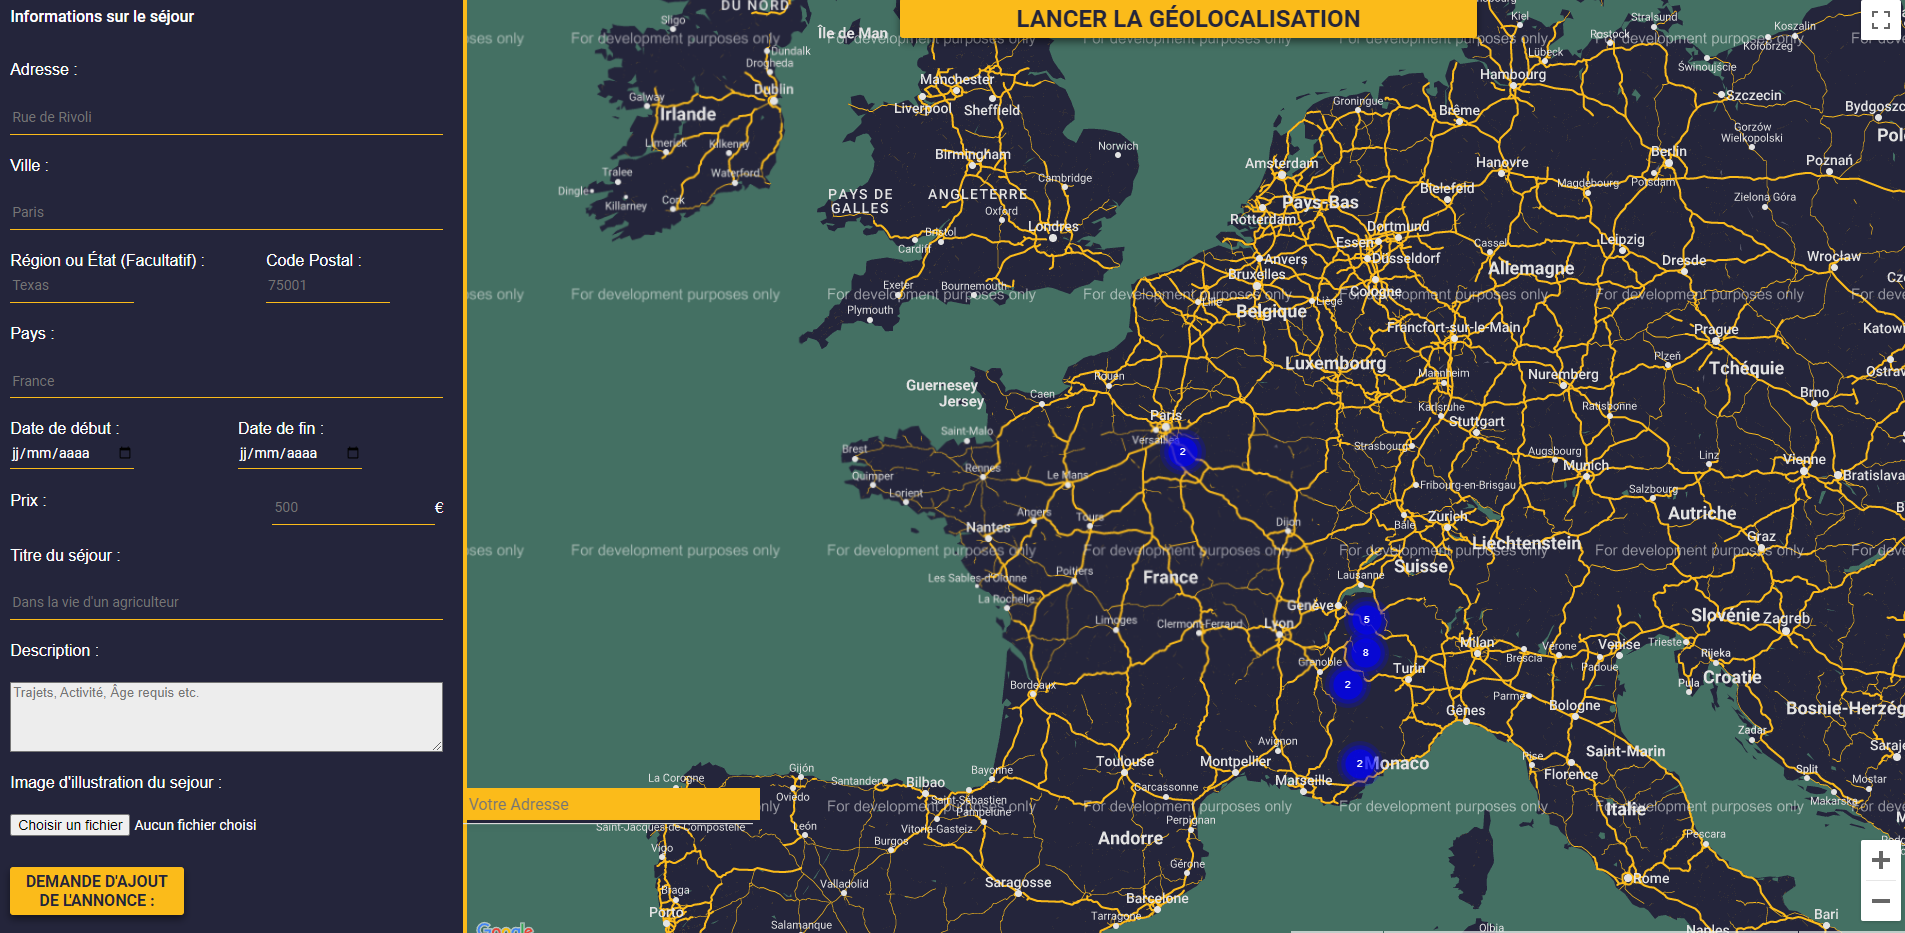
Task: Click the Date de début date field
Action: tap(72, 454)
